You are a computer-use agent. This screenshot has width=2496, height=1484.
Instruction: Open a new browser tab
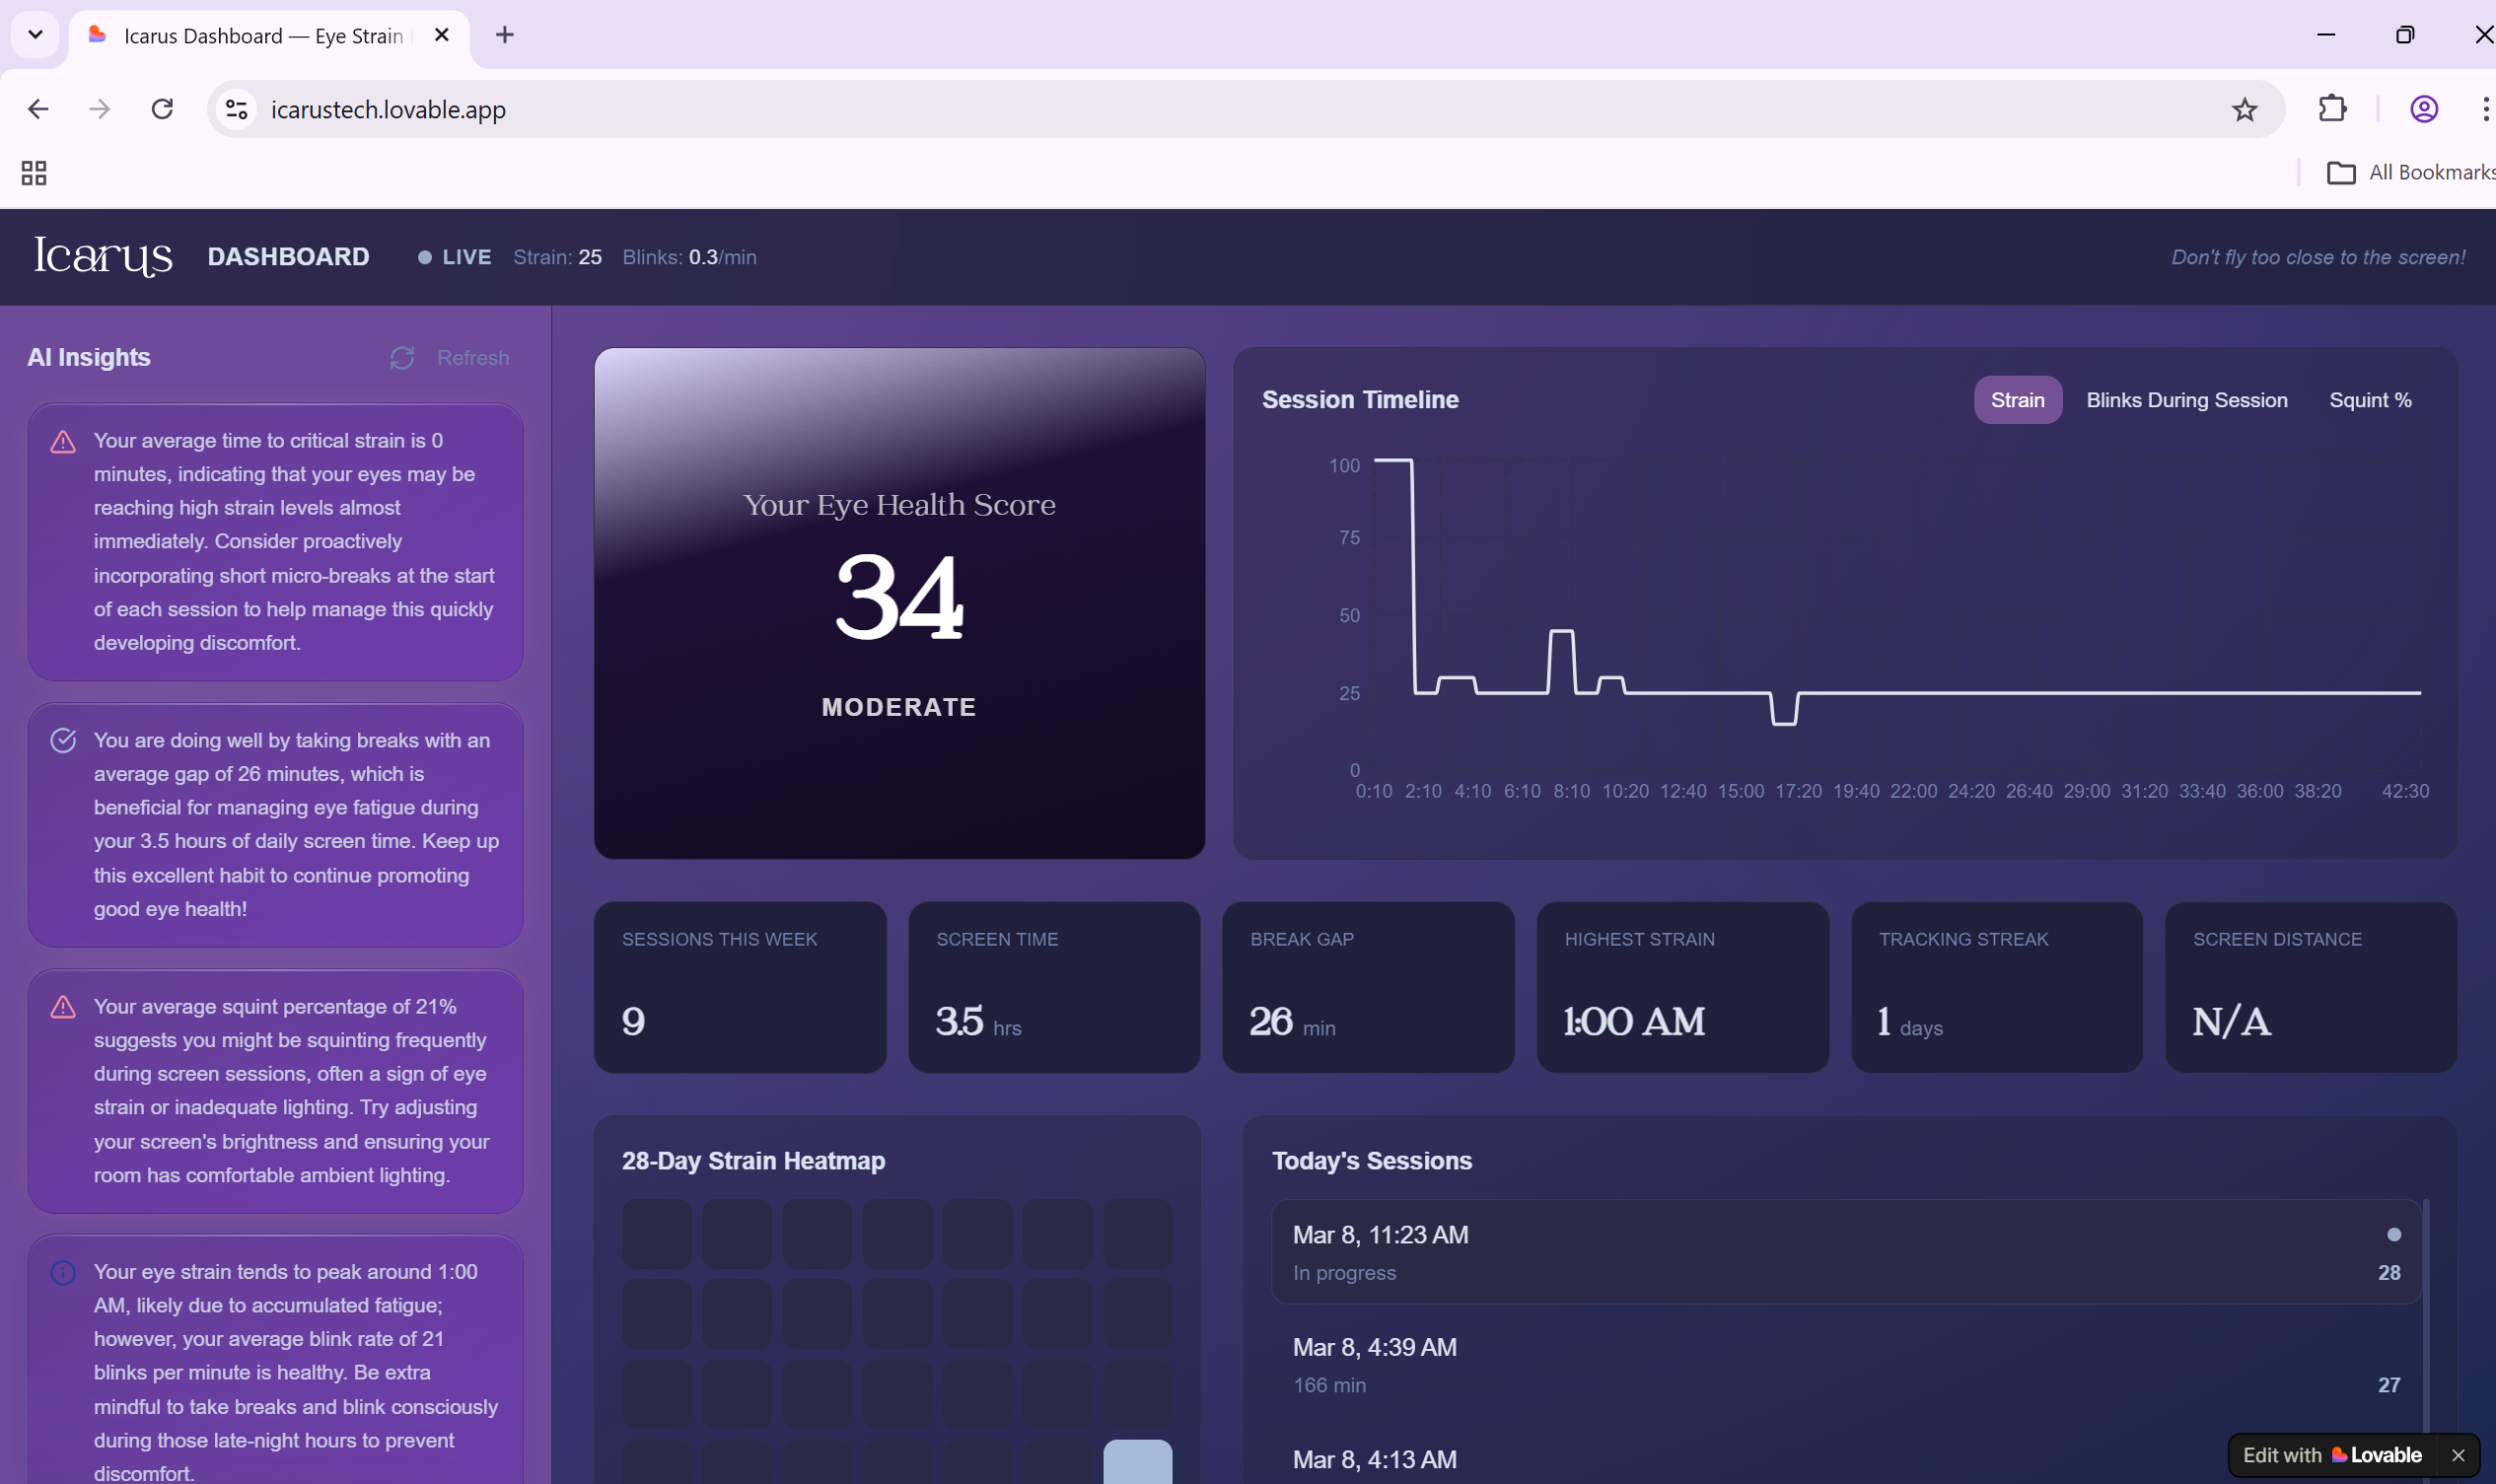point(505,35)
